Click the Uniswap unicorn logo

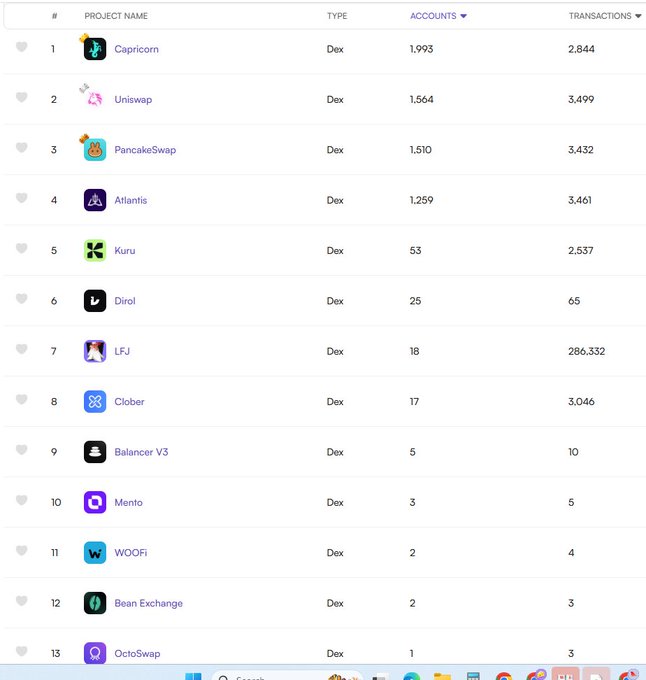click(x=95, y=99)
